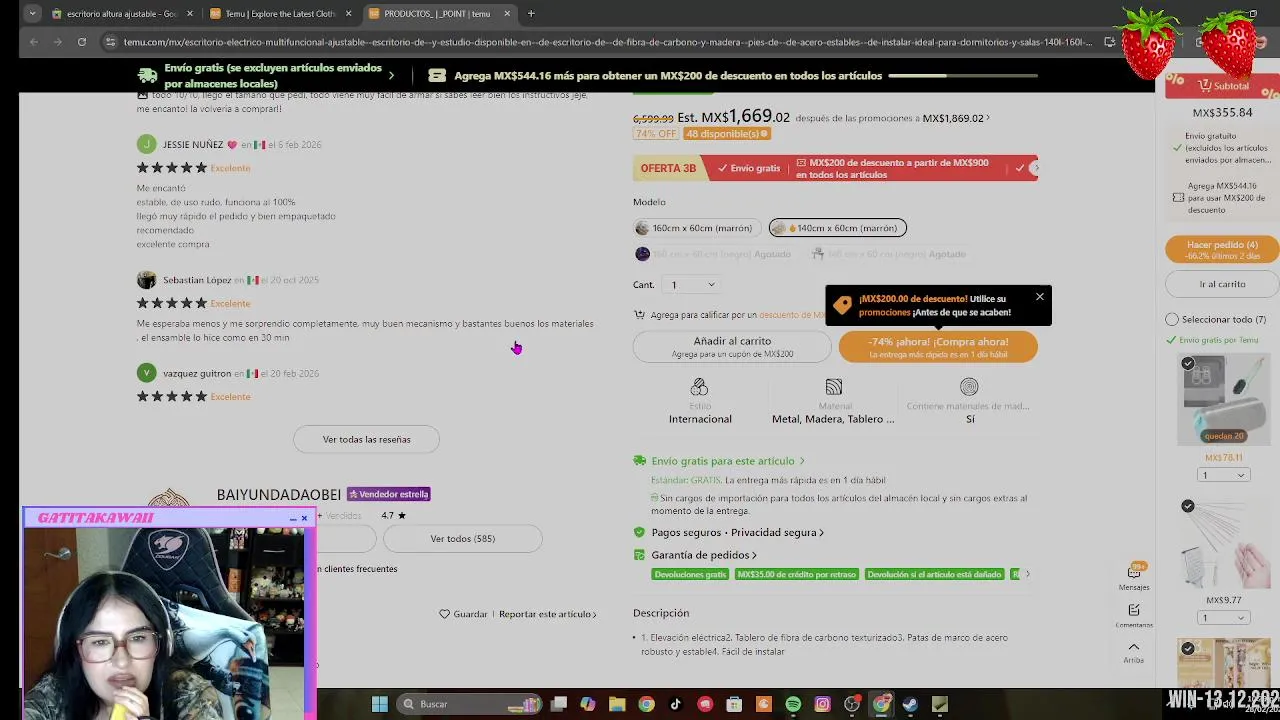Minimize the GATITAKAWAII webcam overlay
The width and height of the screenshot is (1280, 720).
click(x=292, y=518)
